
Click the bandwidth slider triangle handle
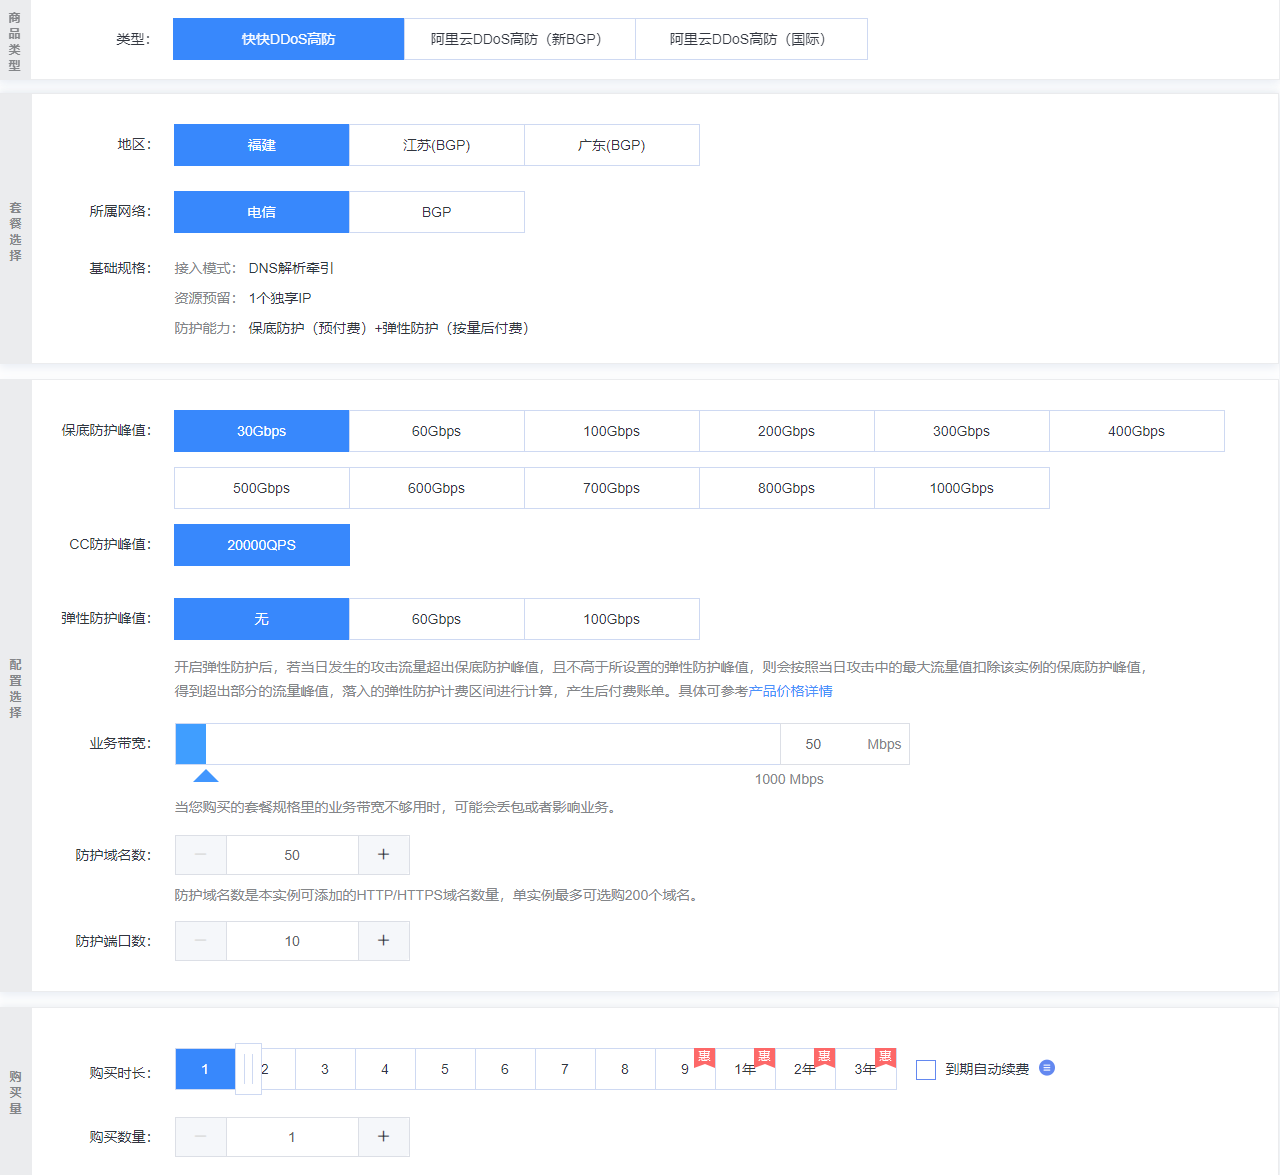pos(205,776)
